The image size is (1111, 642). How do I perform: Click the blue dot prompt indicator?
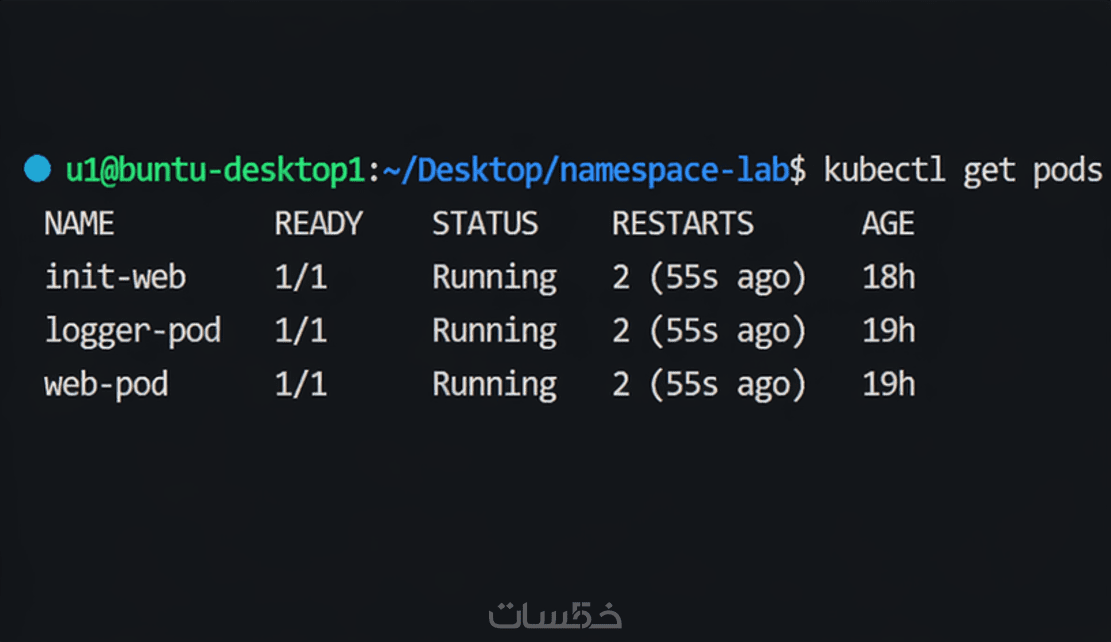pos(37,169)
